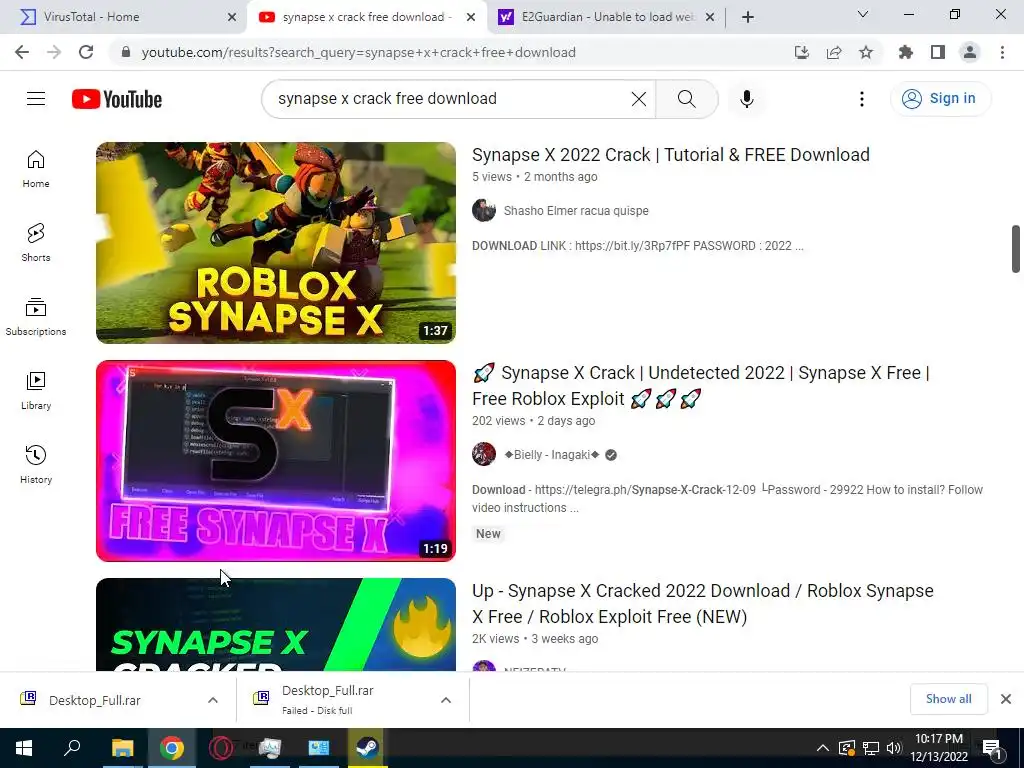Open Chrome's three-dot menu
Image resolution: width=1024 pixels, height=768 pixels.
pos(1002,52)
